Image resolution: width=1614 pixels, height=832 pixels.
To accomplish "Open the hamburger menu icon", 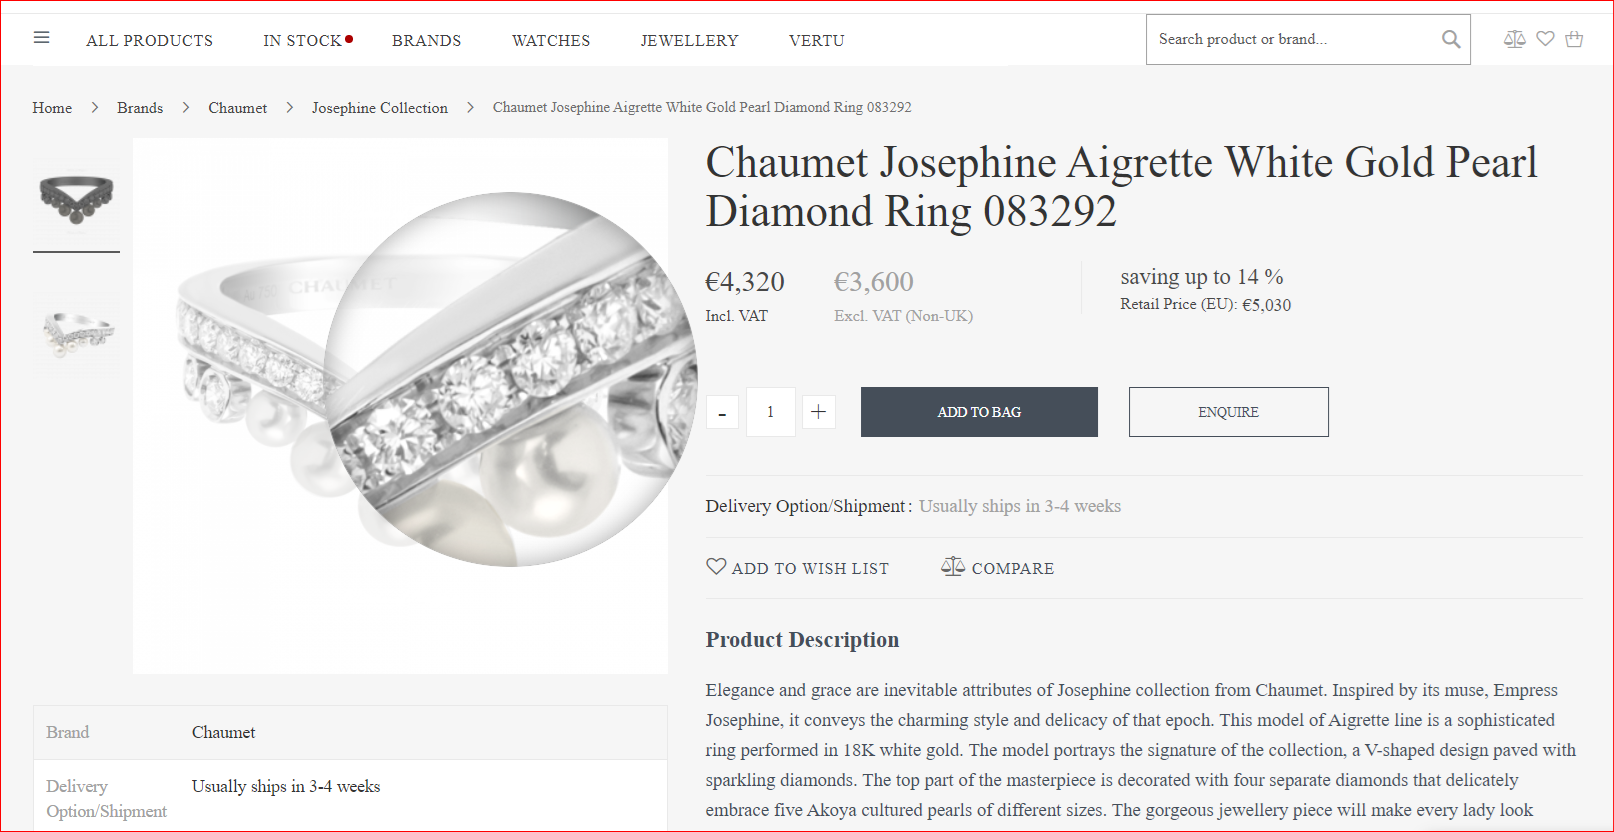I will coord(41,38).
